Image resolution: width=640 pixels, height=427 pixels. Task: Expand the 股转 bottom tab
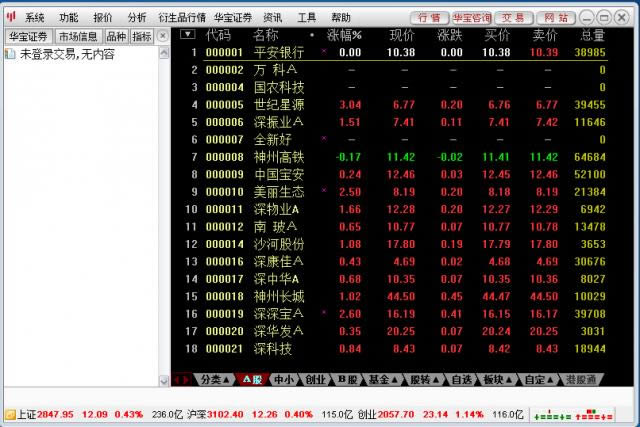[424, 380]
